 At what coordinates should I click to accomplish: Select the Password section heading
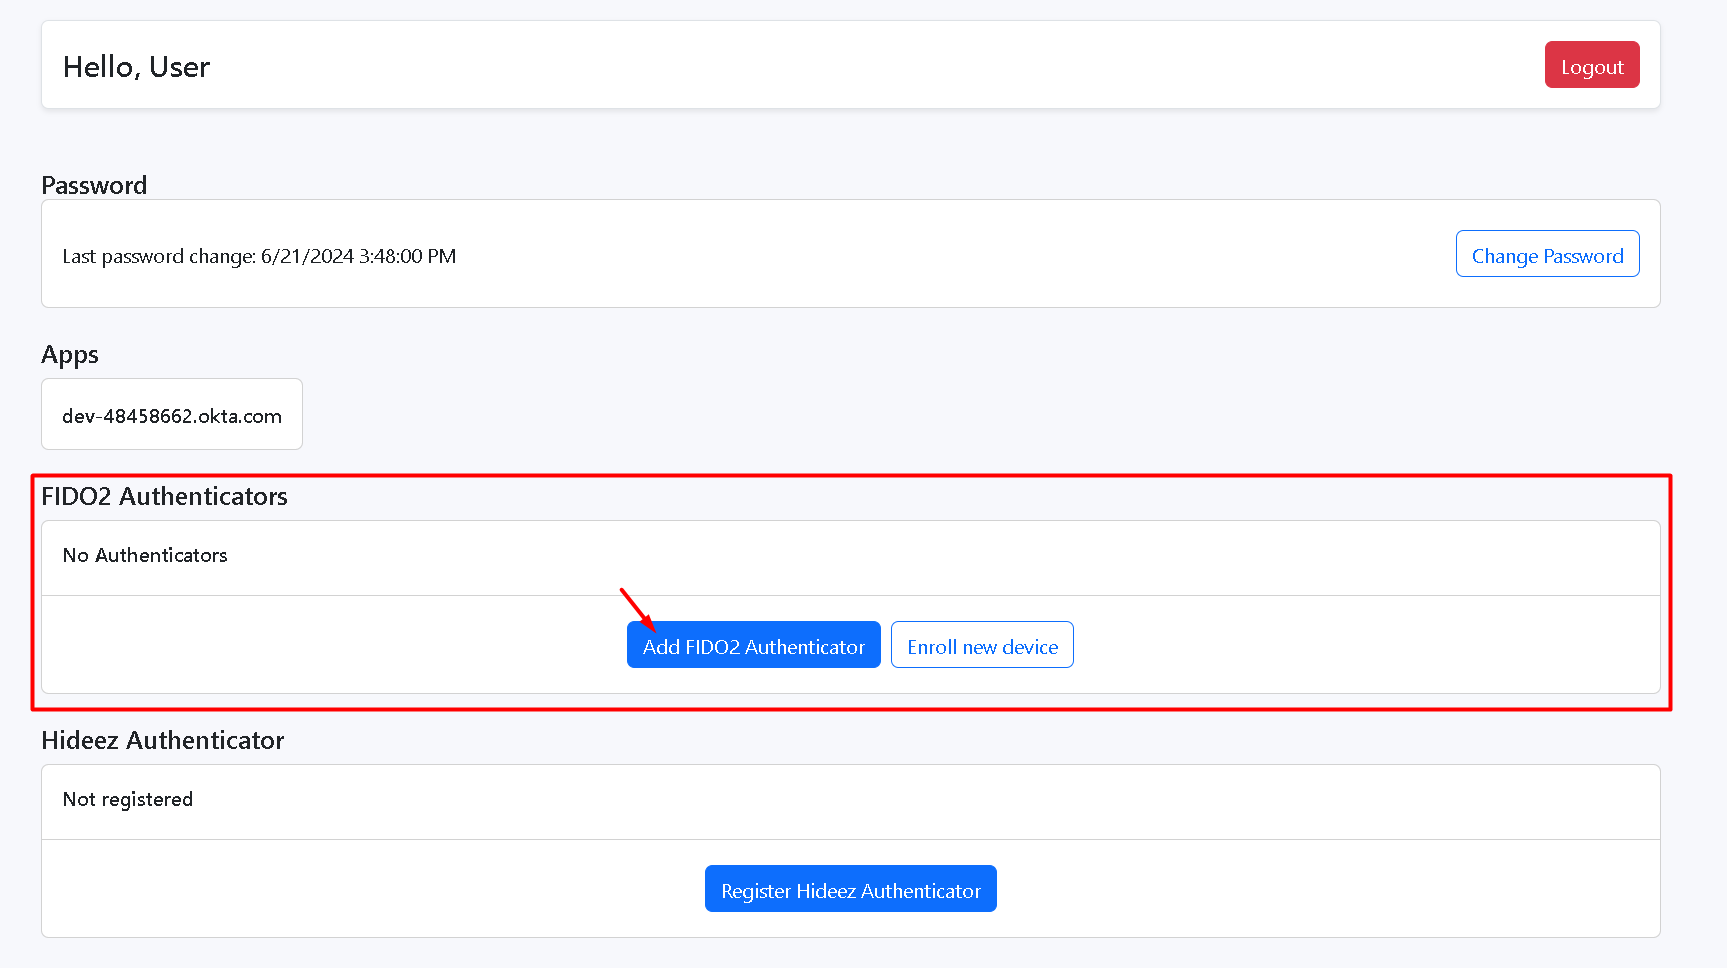(94, 185)
